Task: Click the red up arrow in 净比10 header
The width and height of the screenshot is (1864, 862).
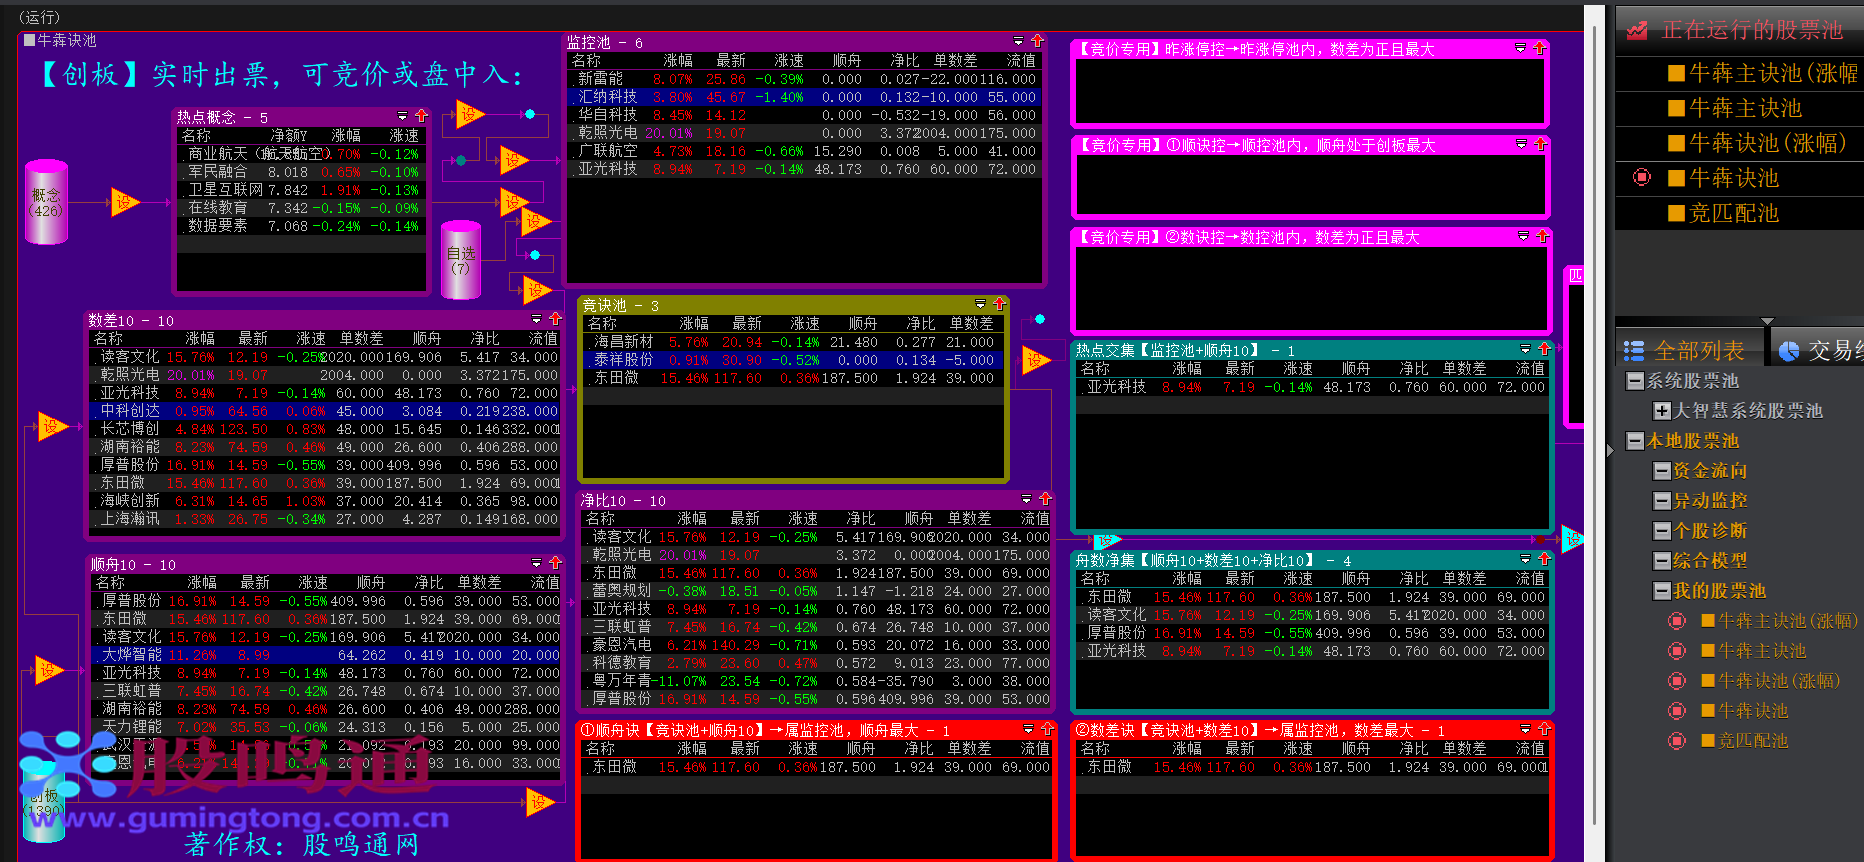Action: (1045, 498)
